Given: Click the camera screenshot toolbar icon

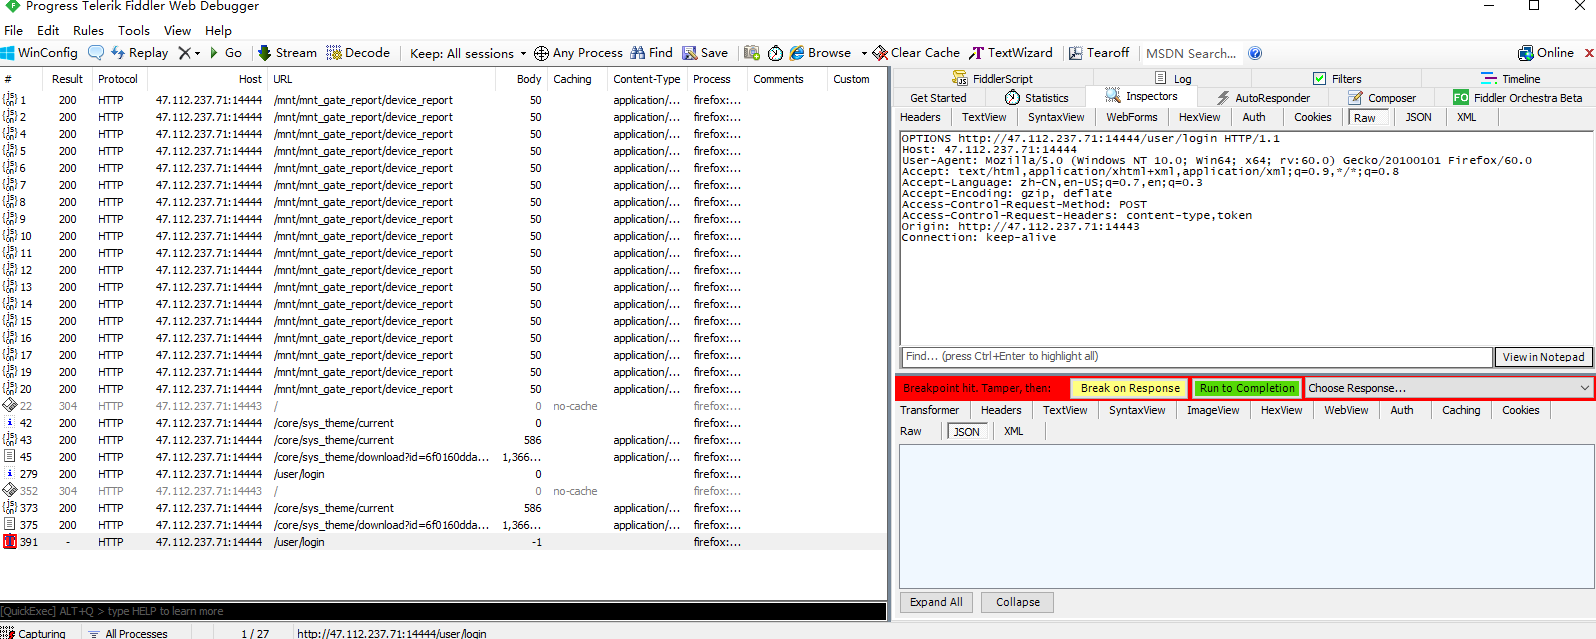Looking at the screenshot, I should point(752,53).
